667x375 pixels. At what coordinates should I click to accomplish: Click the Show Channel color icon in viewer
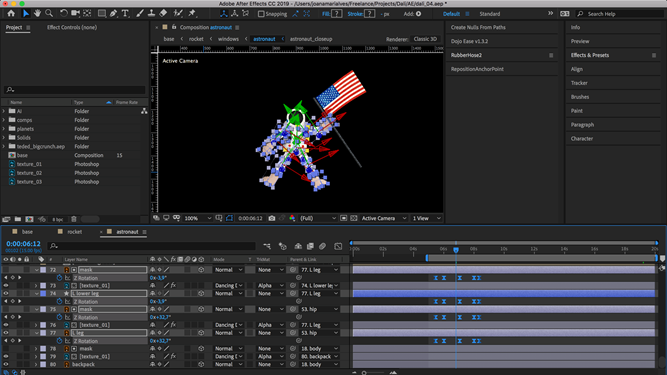coord(292,218)
